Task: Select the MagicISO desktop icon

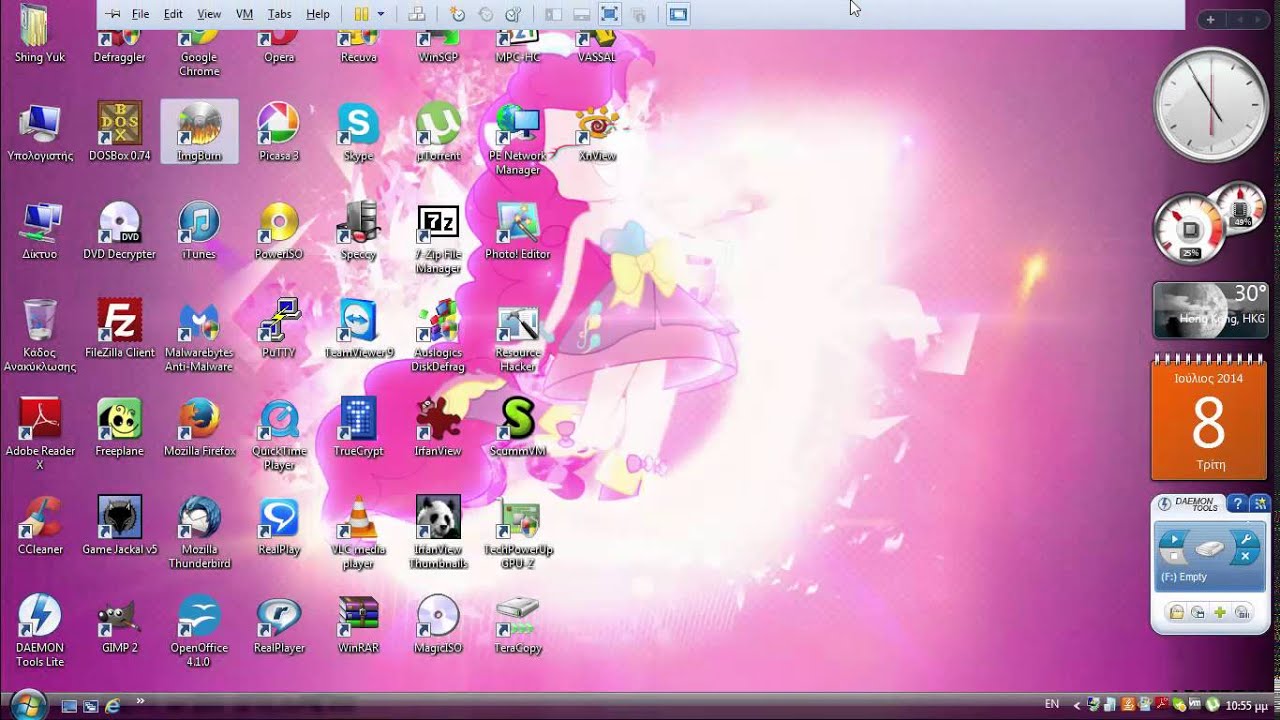Action: click(438, 624)
